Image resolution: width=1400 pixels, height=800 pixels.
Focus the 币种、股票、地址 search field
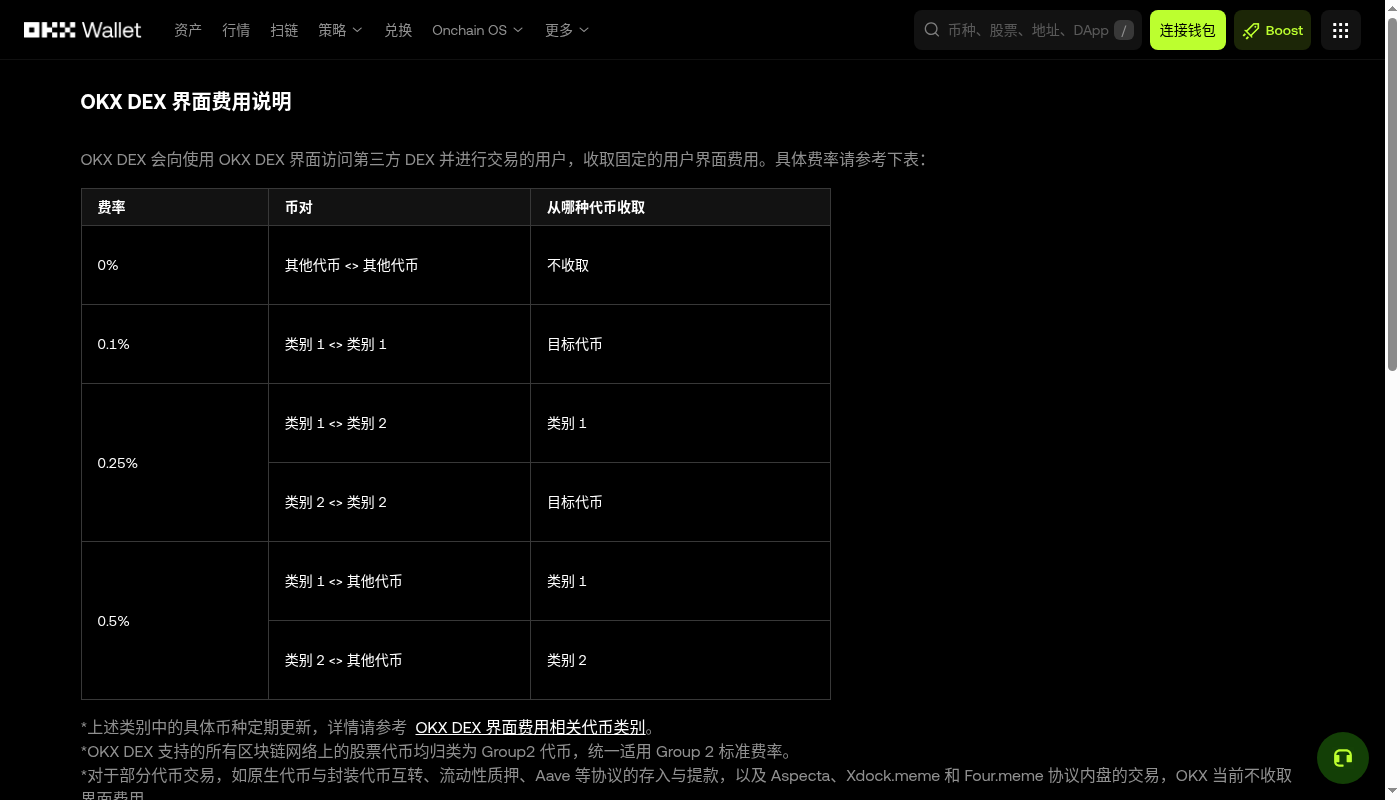1027,30
